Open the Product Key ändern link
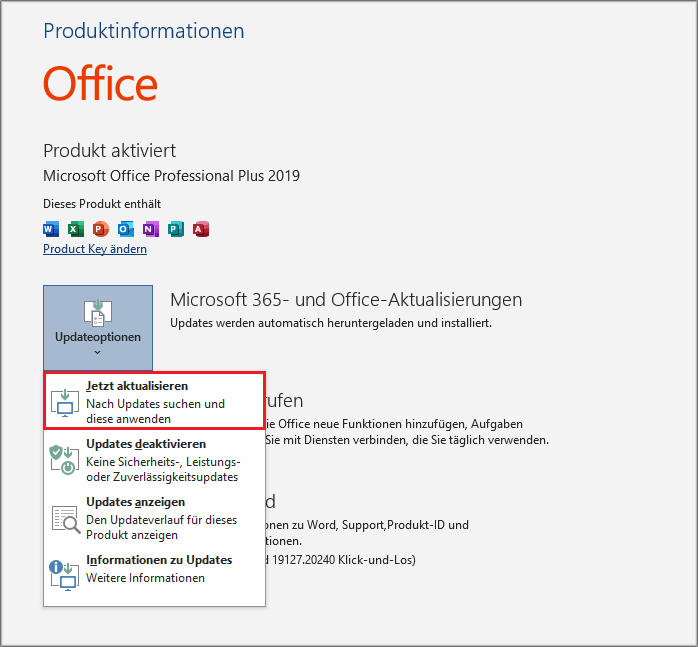This screenshot has height=647, width=698. [95, 249]
